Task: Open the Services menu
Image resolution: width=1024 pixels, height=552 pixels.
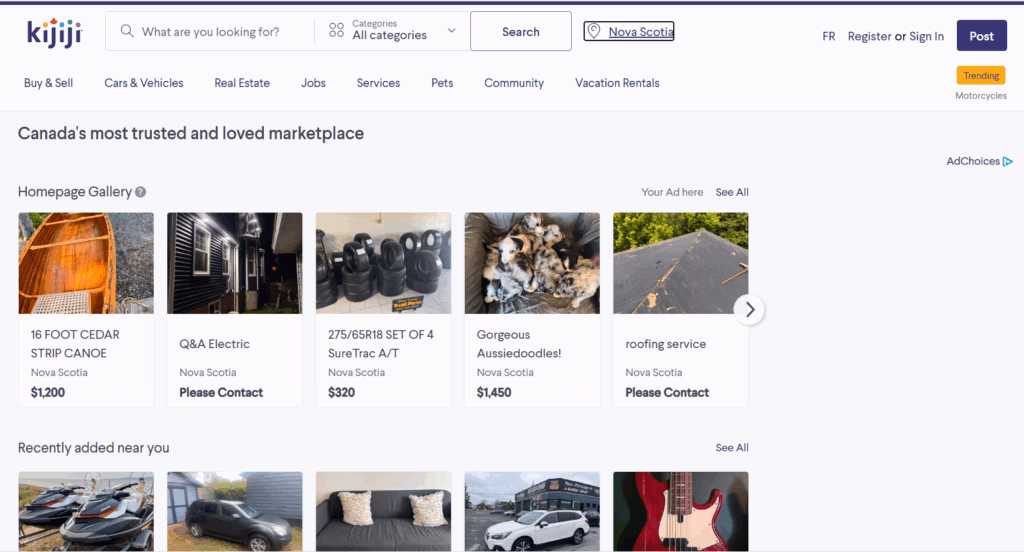Action: (378, 83)
